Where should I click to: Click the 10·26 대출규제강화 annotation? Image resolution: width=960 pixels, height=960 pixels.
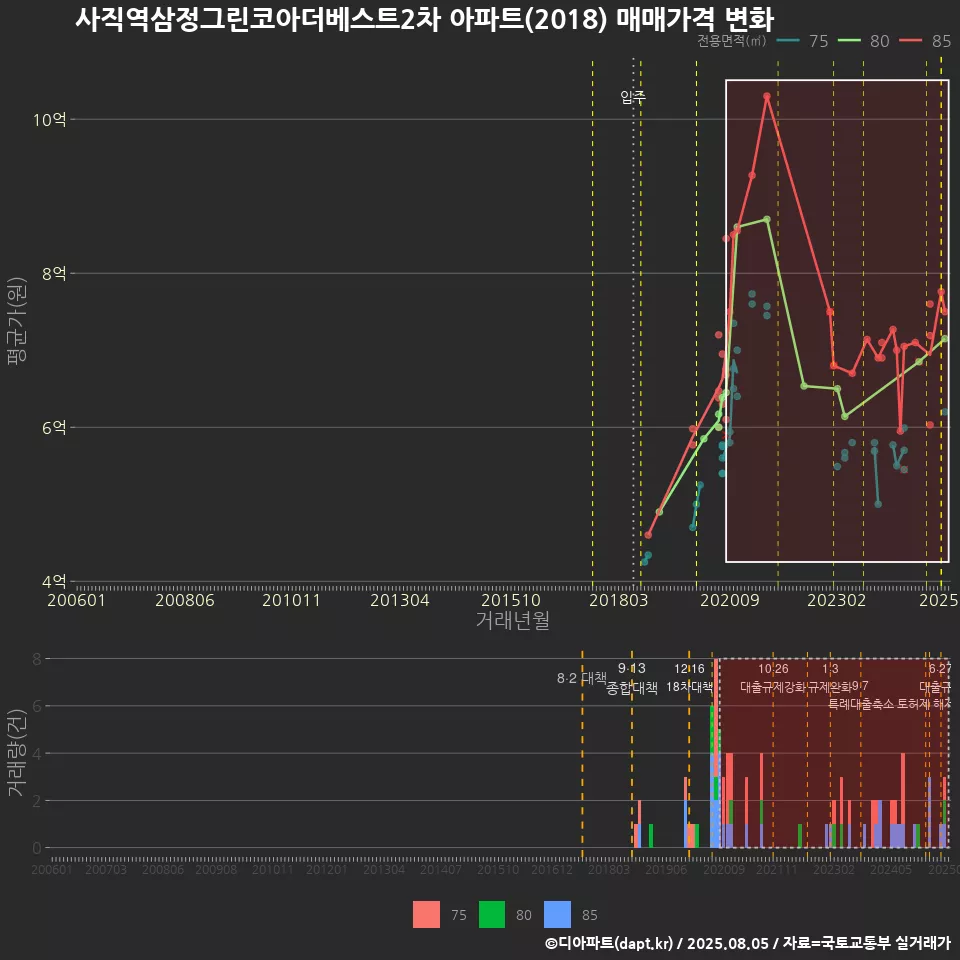tap(773, 678)
